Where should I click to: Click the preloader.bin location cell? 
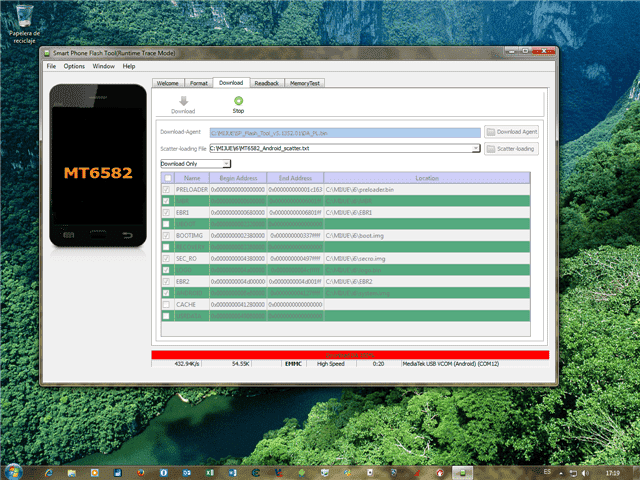click(427, 189)
